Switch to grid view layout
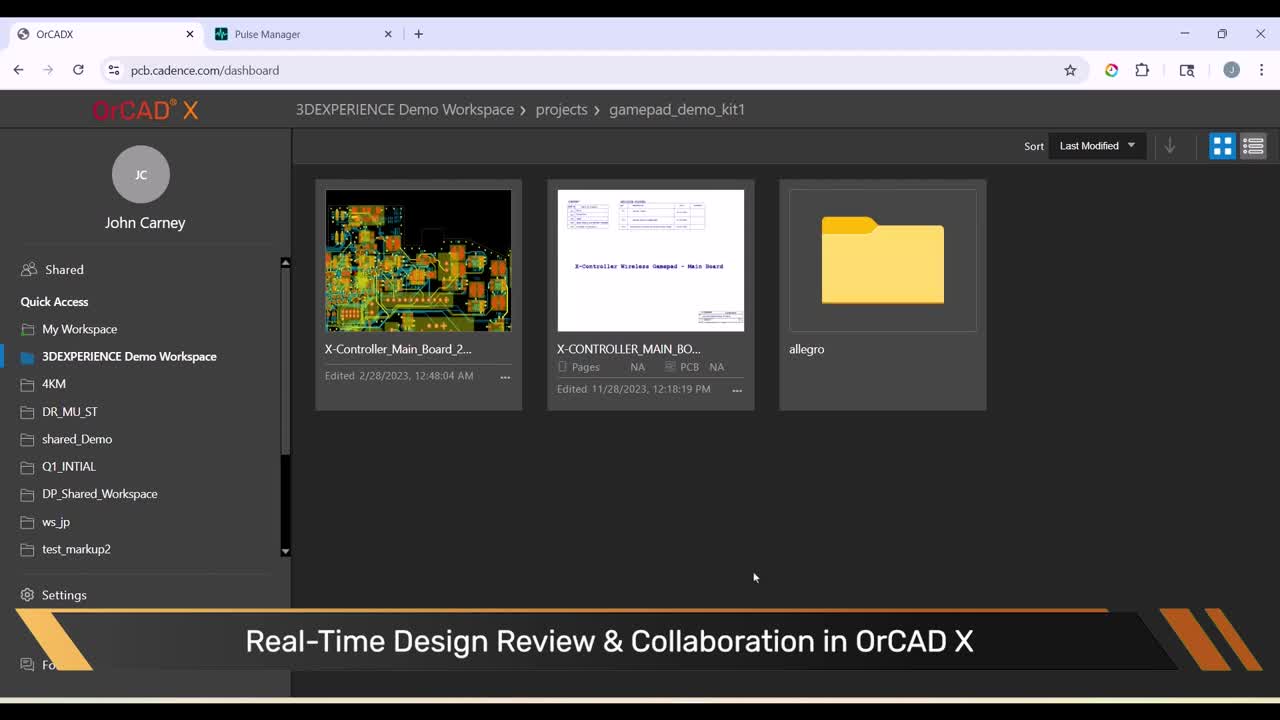Viewport: 1280px width, 720px height. 1222,146
